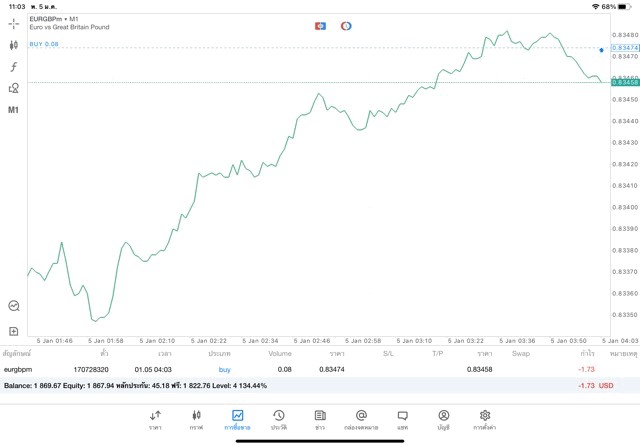The height and width of the screenshot is (447, 640).
Task: Change chart type via candlestick icon
Action: point(14,45)
